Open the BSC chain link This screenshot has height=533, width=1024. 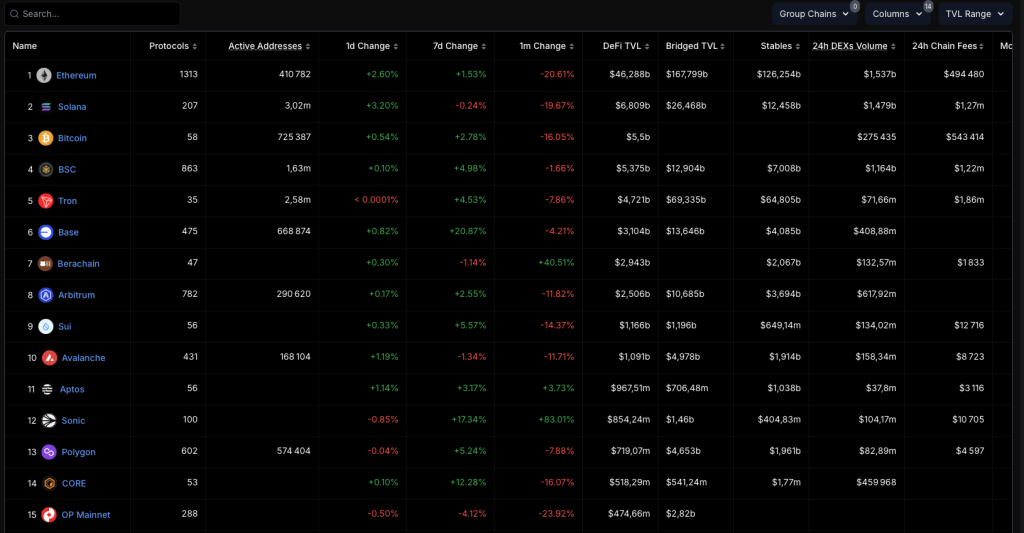pos(67,169)
